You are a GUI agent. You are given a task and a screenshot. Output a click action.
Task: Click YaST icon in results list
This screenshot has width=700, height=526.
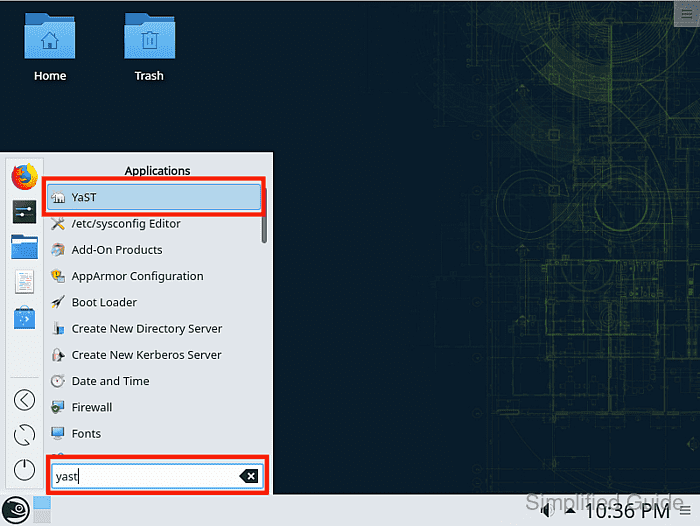point(58,197)
